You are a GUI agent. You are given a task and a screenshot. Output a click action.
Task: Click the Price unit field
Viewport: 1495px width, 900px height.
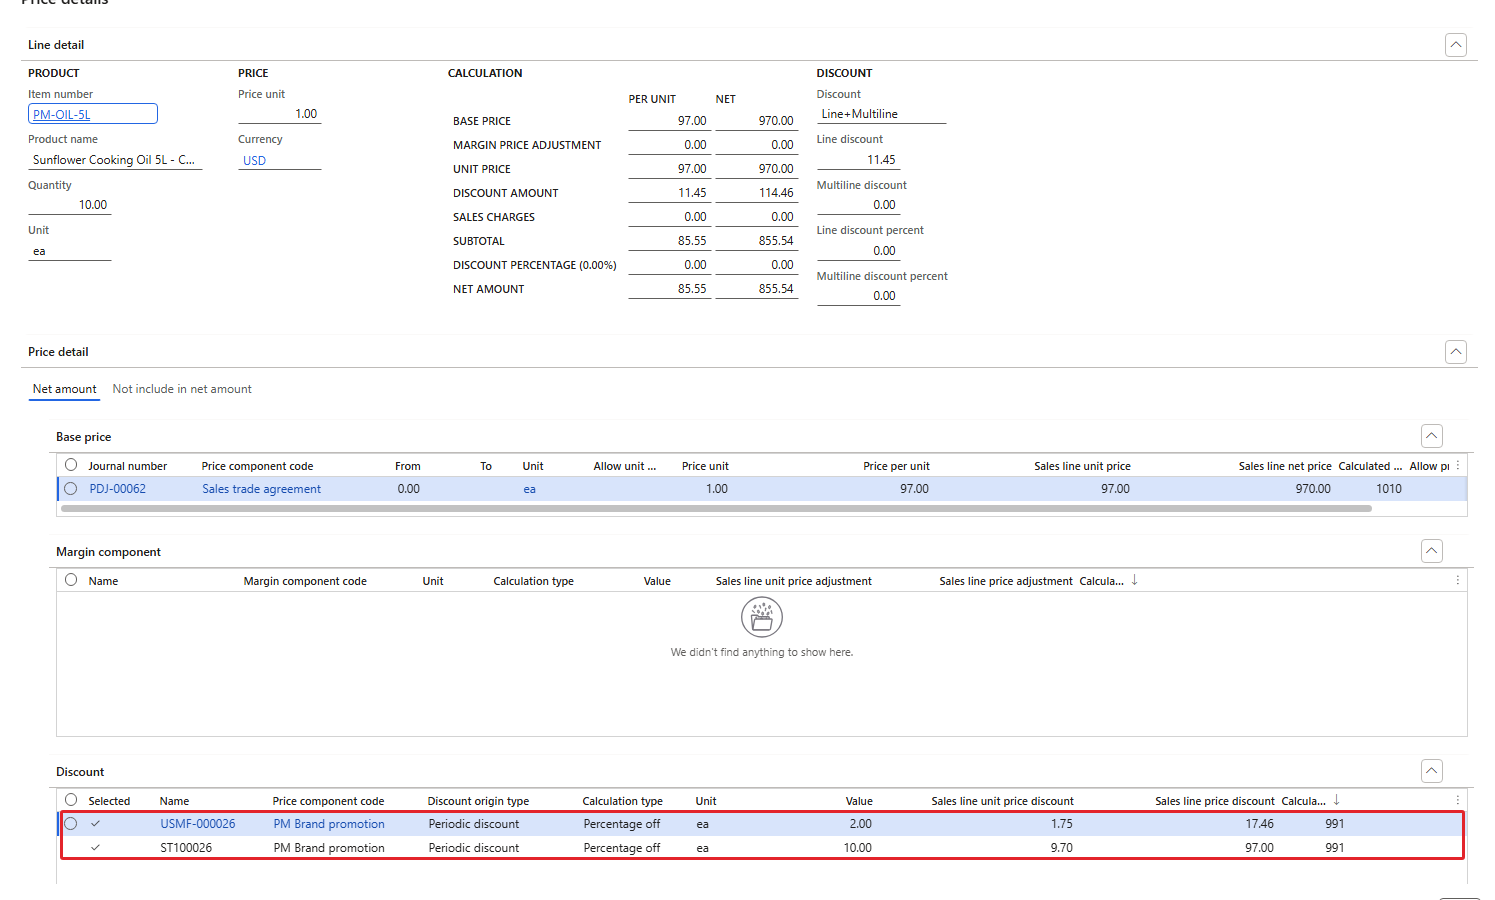(x=280, y=114)
